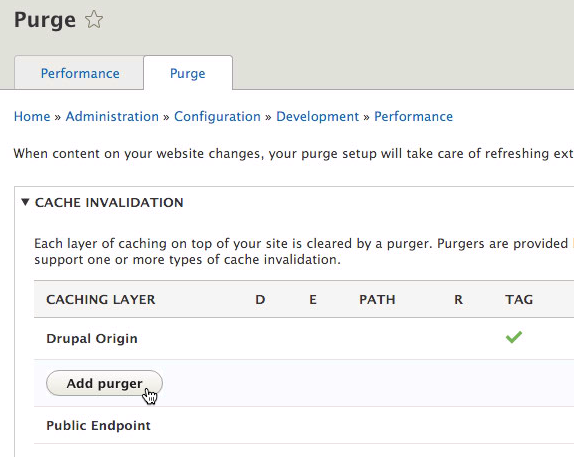Click the PATH column header
574x457 pixels.
pos(377,300)
